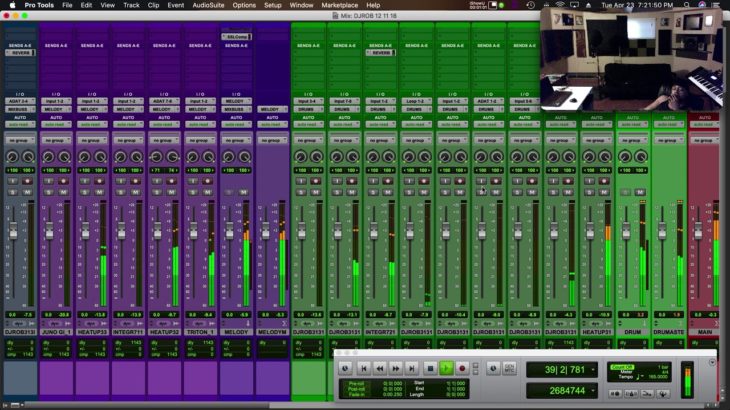Click the TRITON_1 volume fader
The width and height of the screenshot is (730, 410).
coord(193,230)
